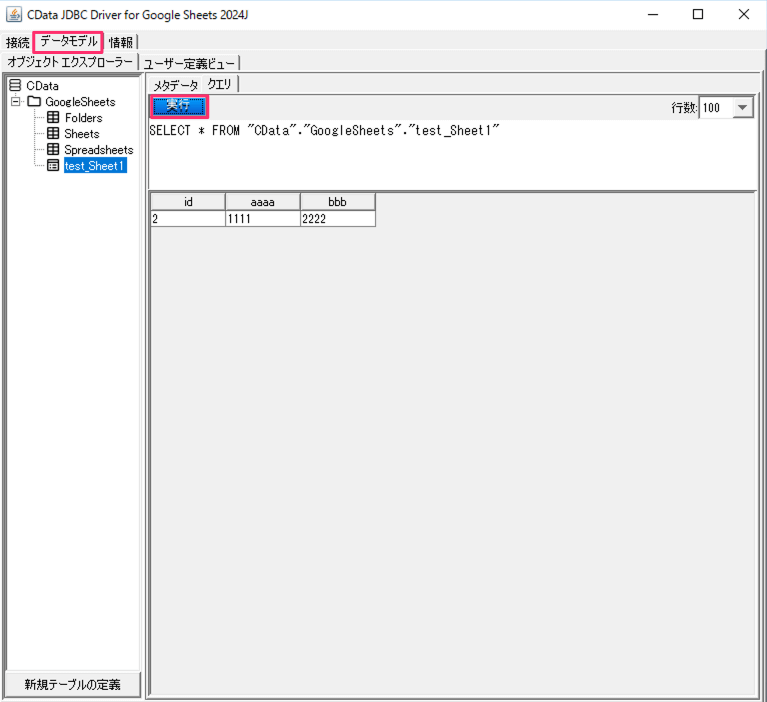Click 新規テーブルの定義 button
Screen dimensions: 767x702
[x=72, y=684]
